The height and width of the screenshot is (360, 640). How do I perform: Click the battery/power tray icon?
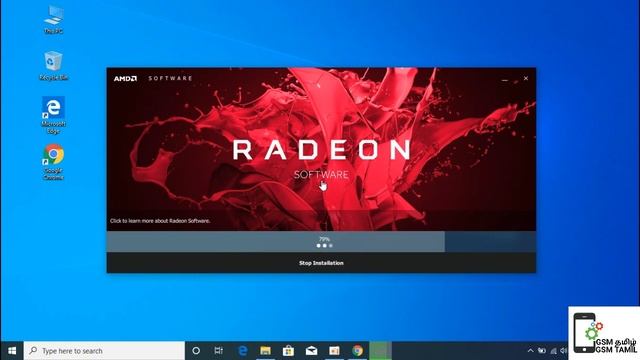click(x=542, y=351)
